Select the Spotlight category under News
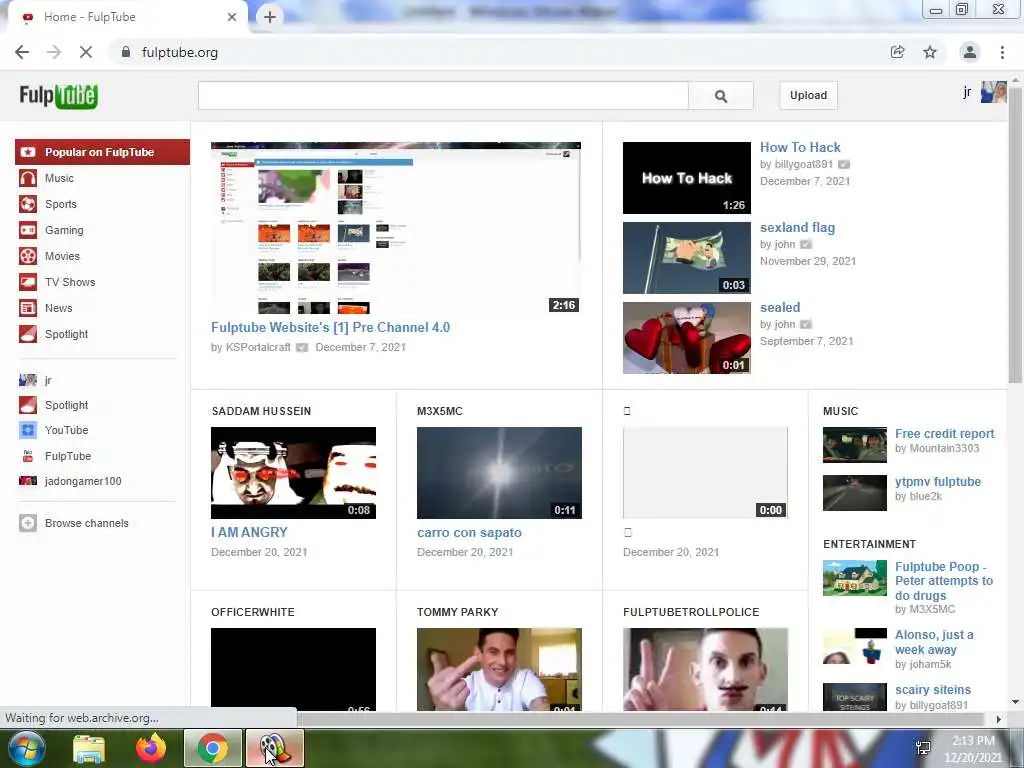This screenshot has width=1024, height=768. (x=66, y=334)
